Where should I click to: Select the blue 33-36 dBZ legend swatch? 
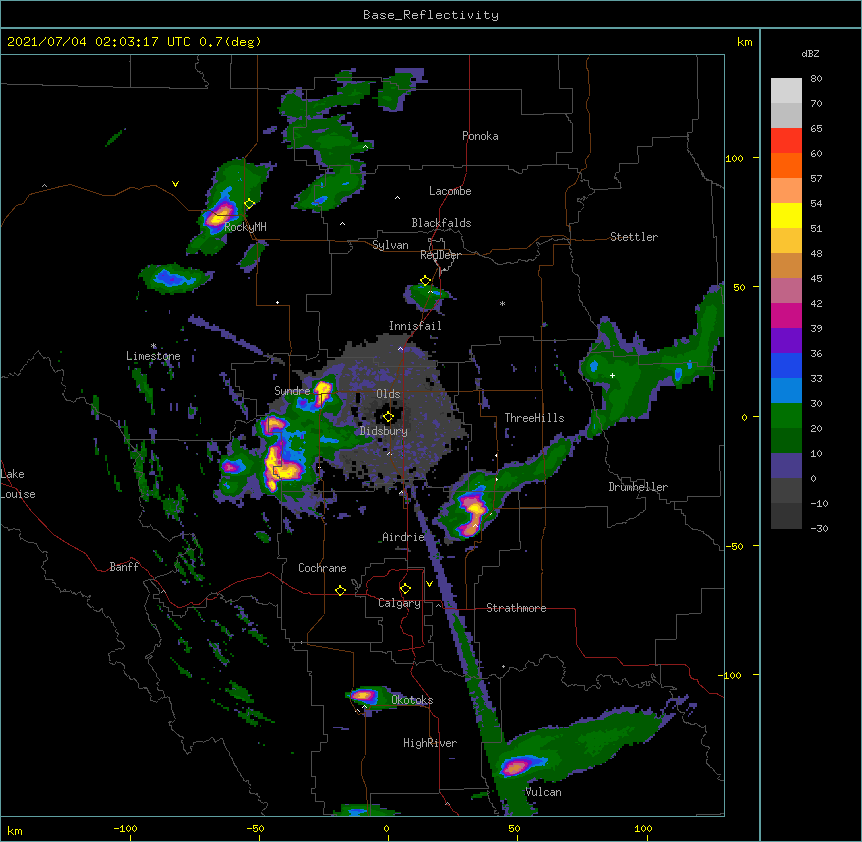pos(786,365)
